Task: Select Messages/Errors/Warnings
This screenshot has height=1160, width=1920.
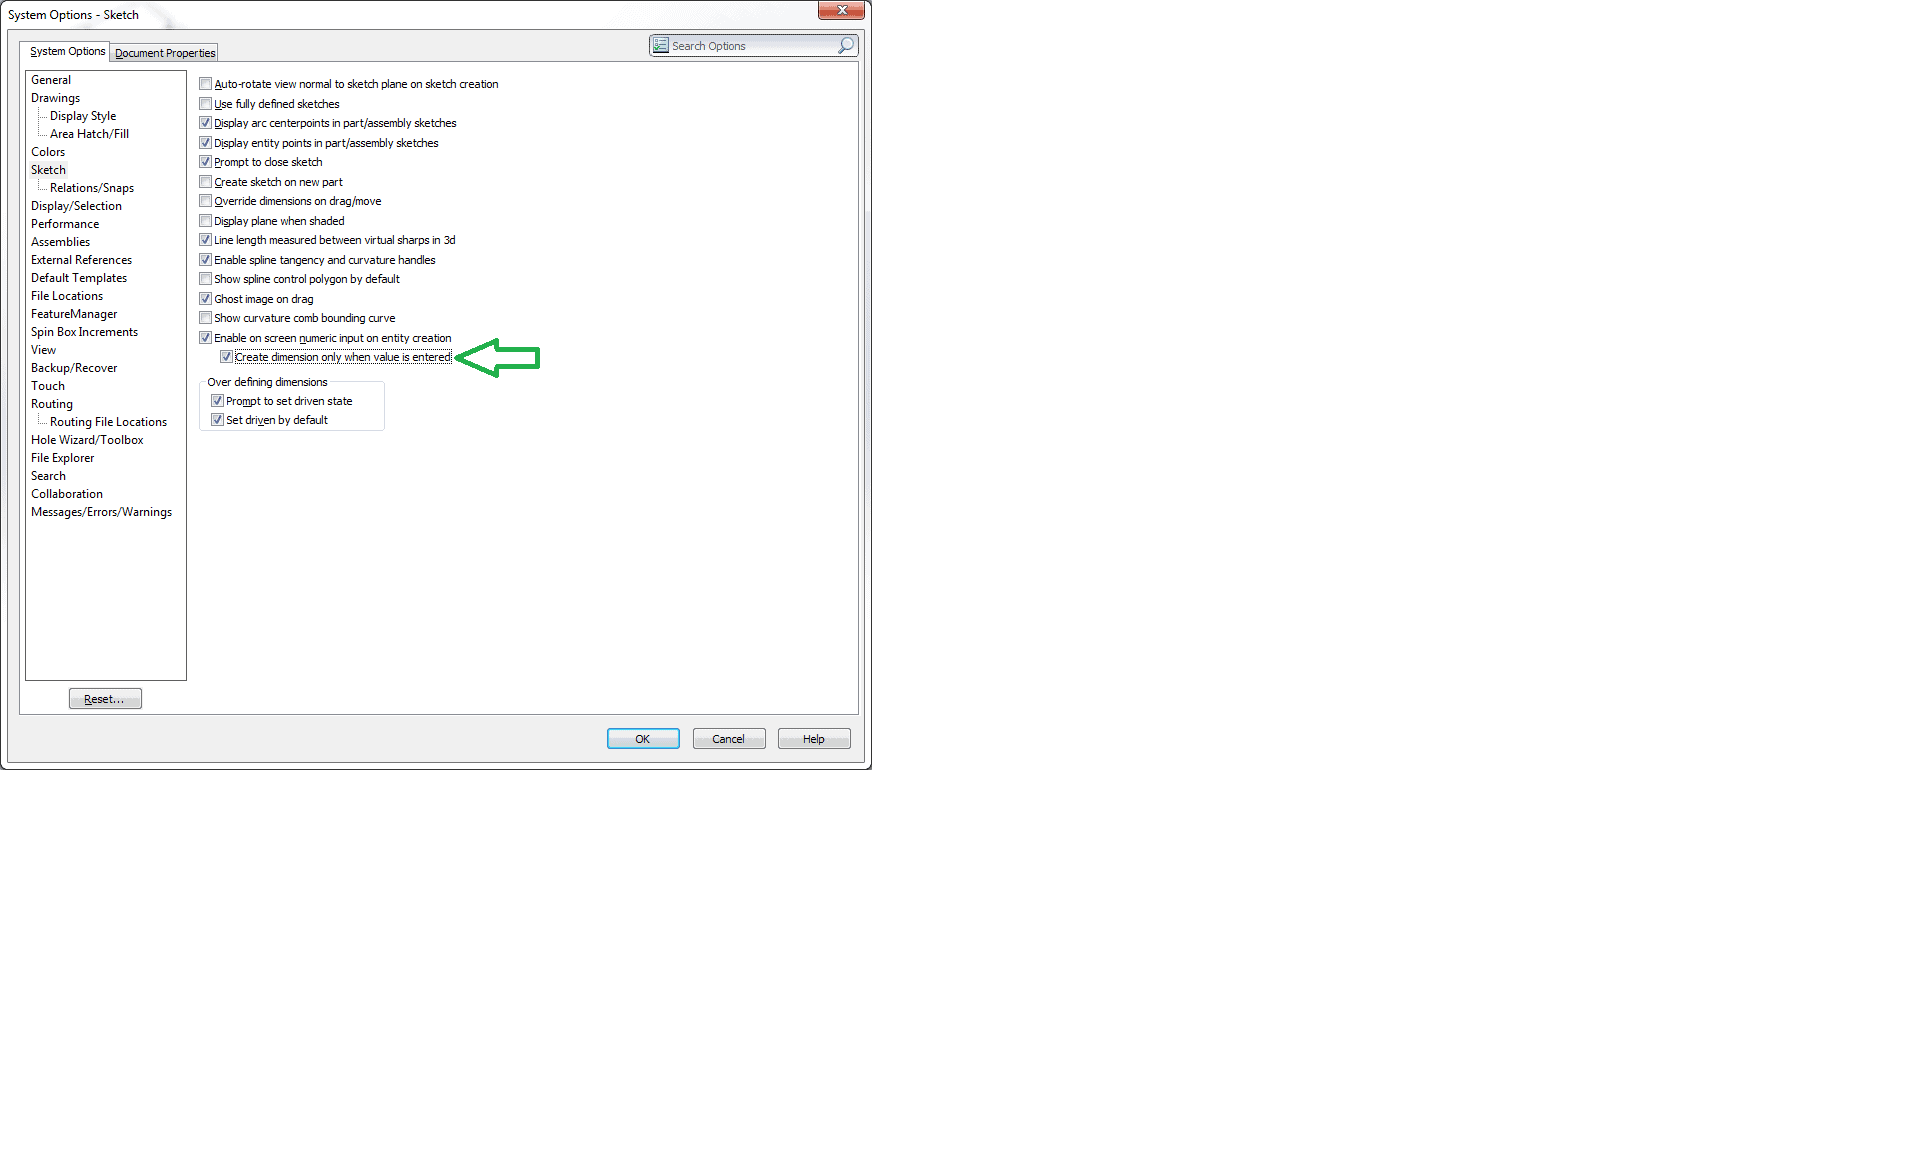Action: pyautogui.click(x=101, y=512)
